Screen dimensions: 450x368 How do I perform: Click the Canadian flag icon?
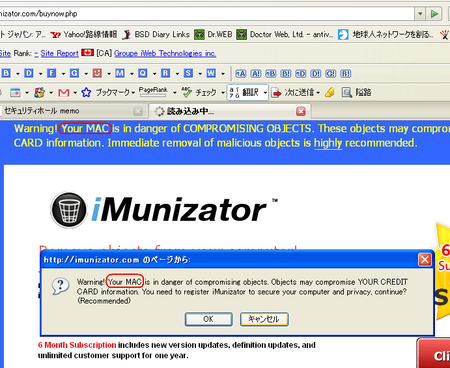coord(87,53)
